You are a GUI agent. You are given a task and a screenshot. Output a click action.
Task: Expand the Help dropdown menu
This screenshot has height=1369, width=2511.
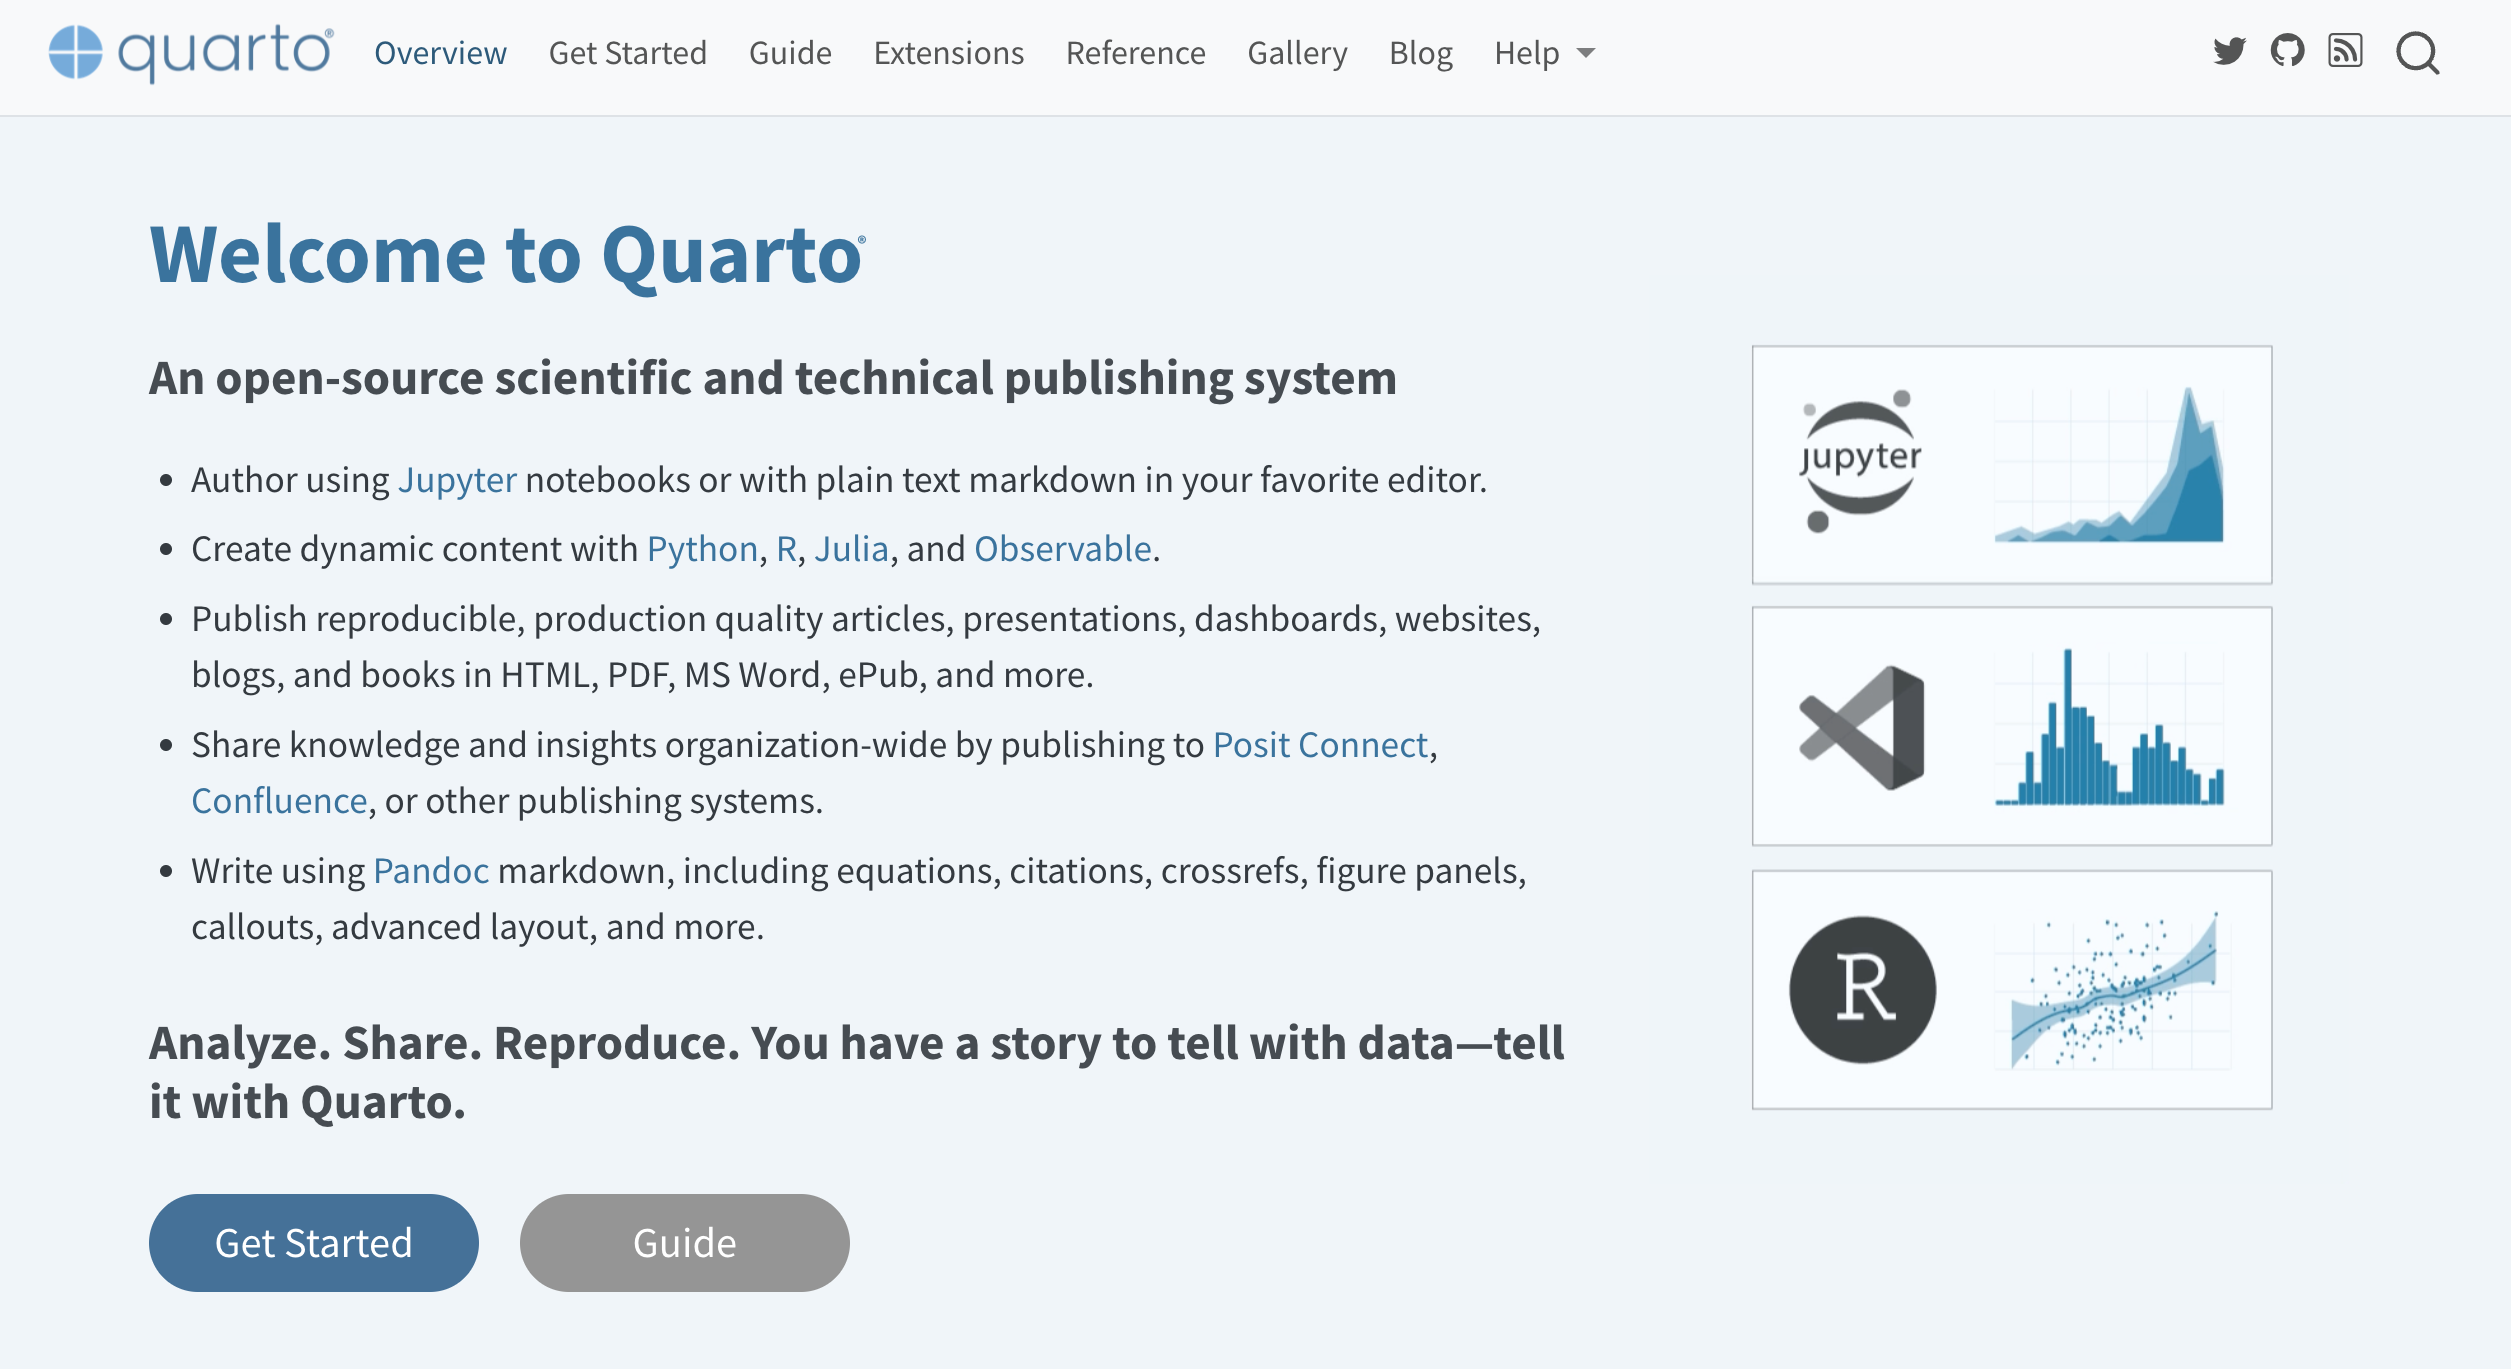coord(1544,53)
